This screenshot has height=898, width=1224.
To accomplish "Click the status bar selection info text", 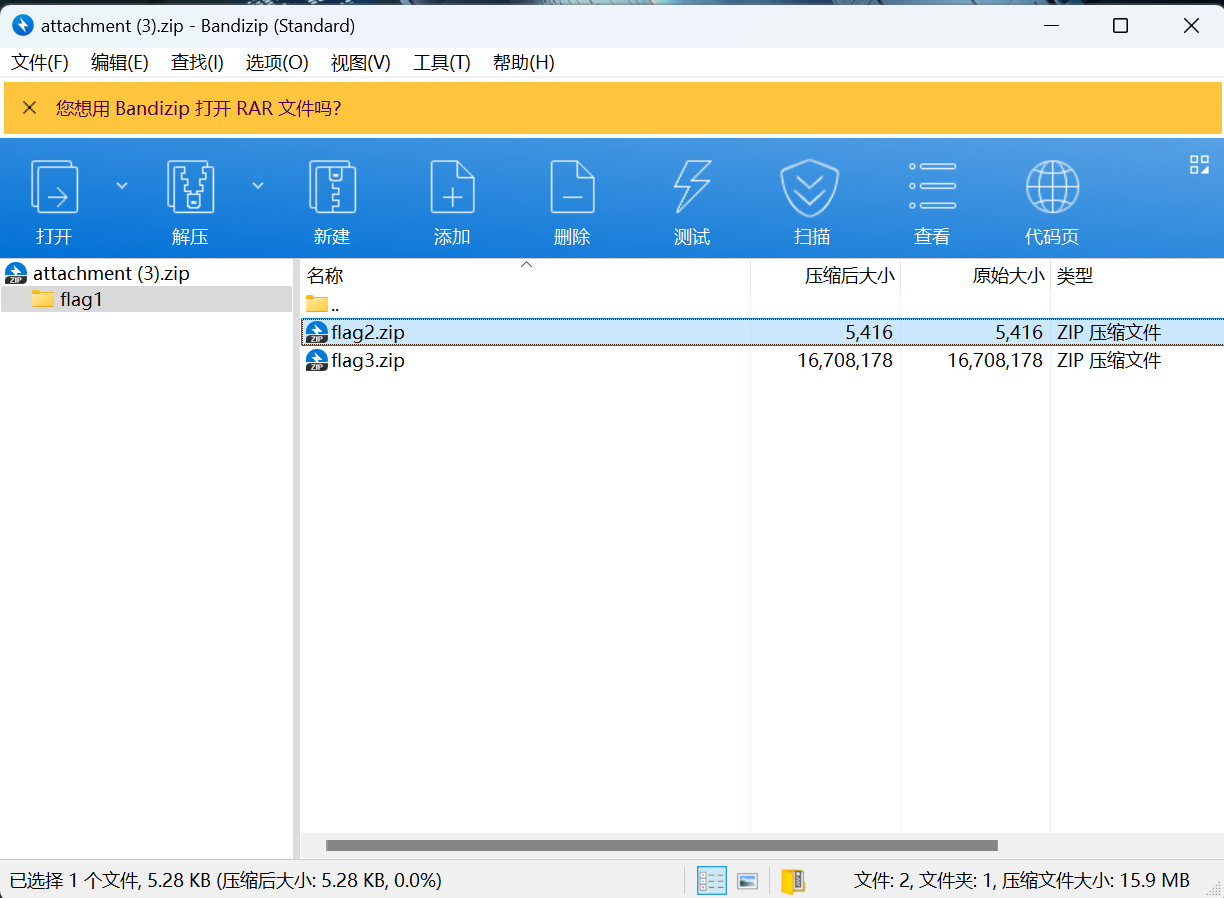I will click(225, 881).
